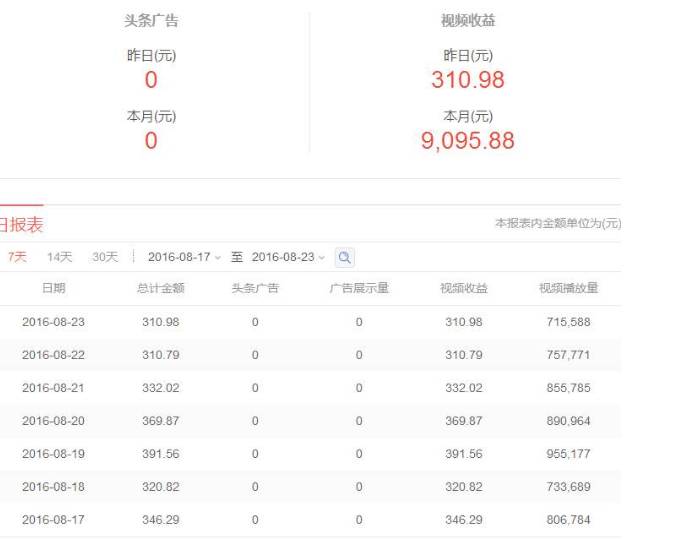This screenshot has height=539, width=691.
Task: Click the magnifier search icon button
Action: pyautogui.click(x=345, y=257)
